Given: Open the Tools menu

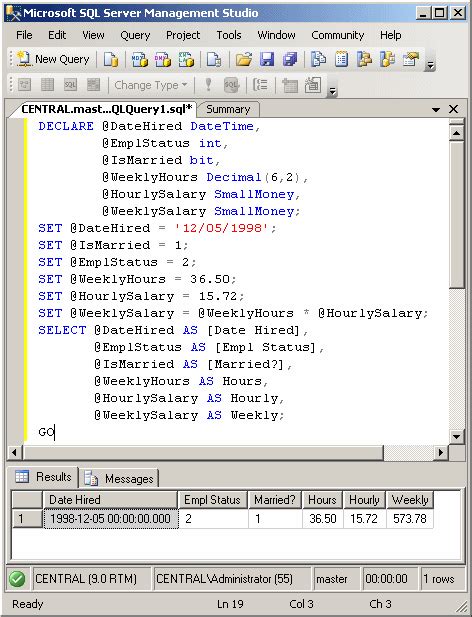Looking at the screenshot, I should pos(229,35).
